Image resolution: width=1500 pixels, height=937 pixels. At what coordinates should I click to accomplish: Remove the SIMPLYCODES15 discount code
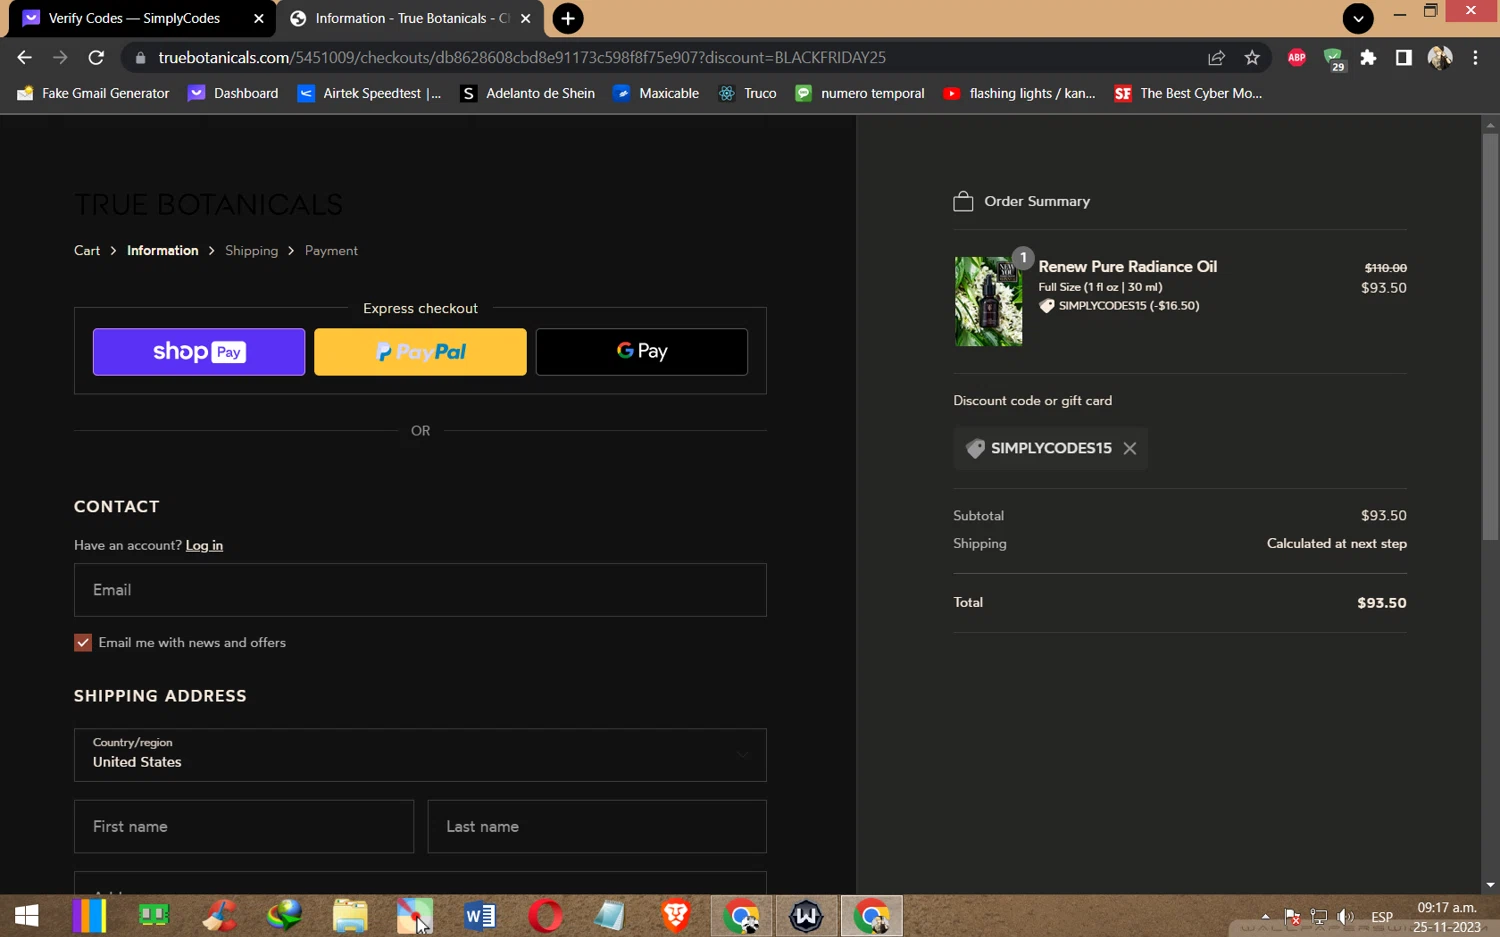click(1130, 449)
